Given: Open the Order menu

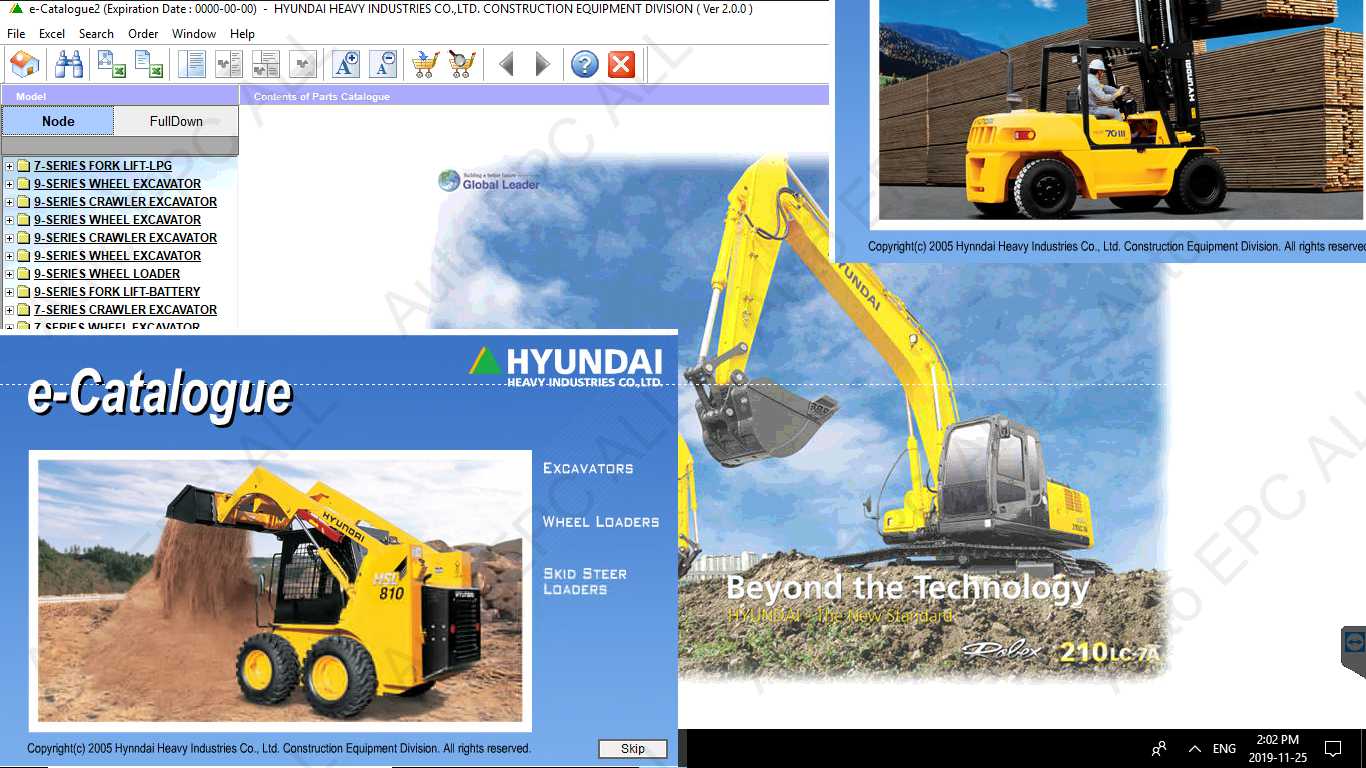Looking at the screenshot, I should (x=143, y=34).
